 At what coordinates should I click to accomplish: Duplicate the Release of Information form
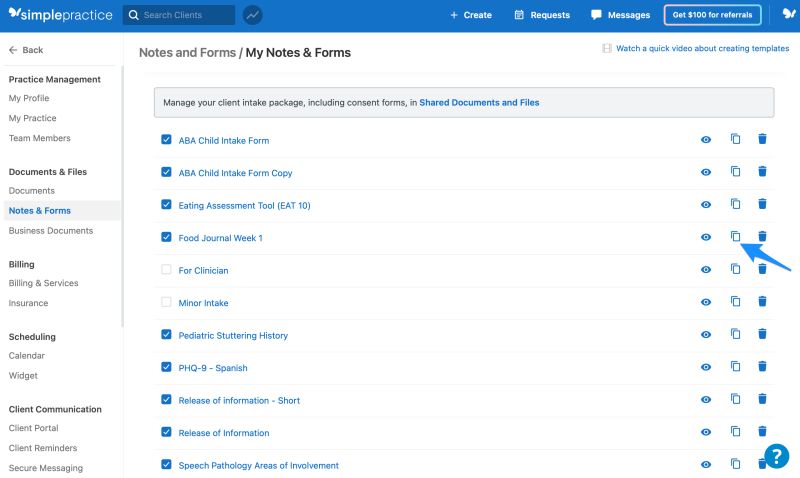click(735, 432)
